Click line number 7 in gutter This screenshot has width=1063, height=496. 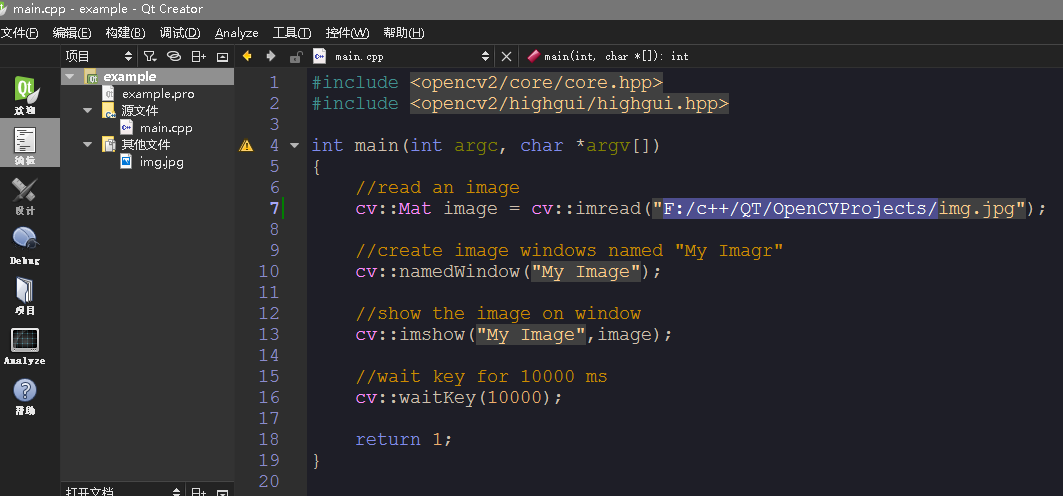click(x=274, y=208)
